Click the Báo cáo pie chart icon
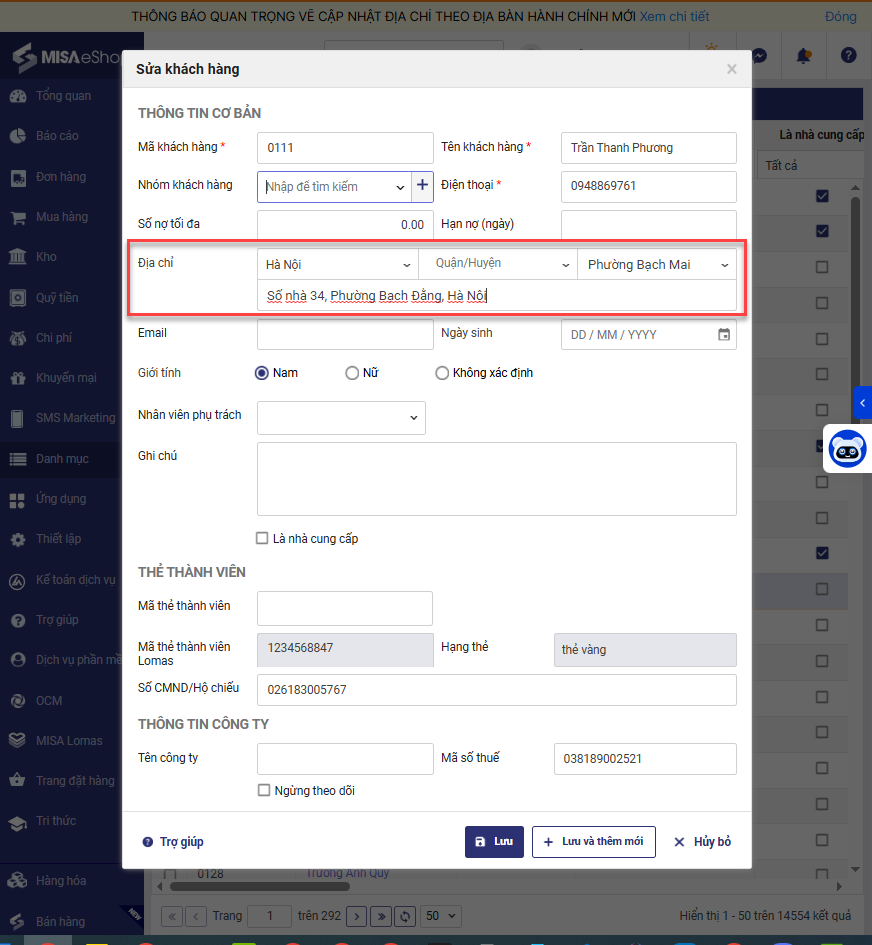Viewport: 872px width, 945px height. 18,136
